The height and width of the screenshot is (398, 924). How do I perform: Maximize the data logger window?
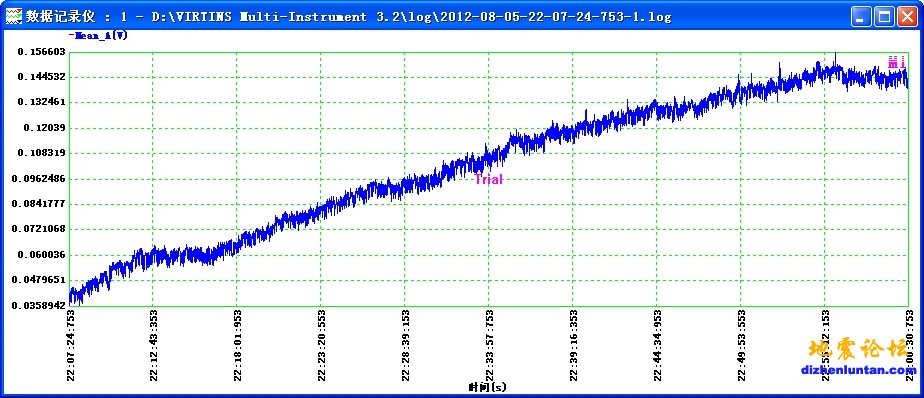pyautogui.click(x=884, y=17)
